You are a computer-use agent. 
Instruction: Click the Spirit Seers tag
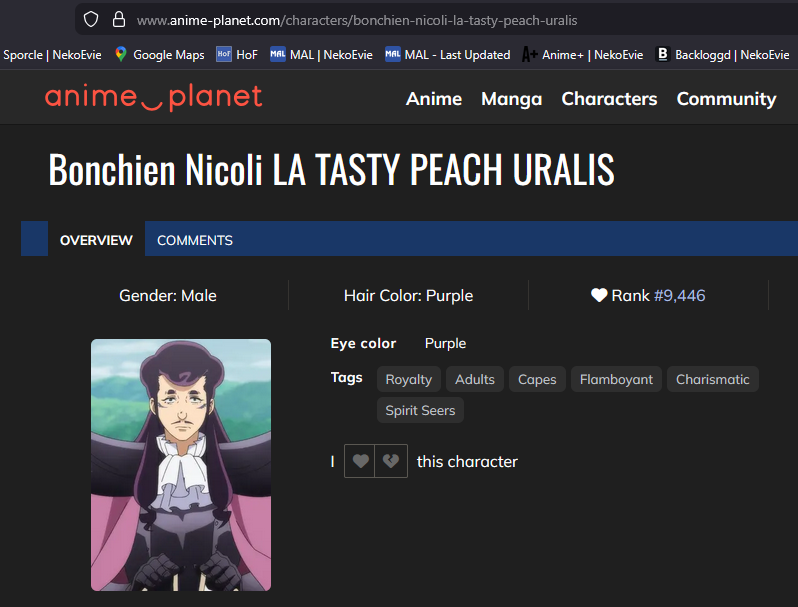[x=420, y=410]
